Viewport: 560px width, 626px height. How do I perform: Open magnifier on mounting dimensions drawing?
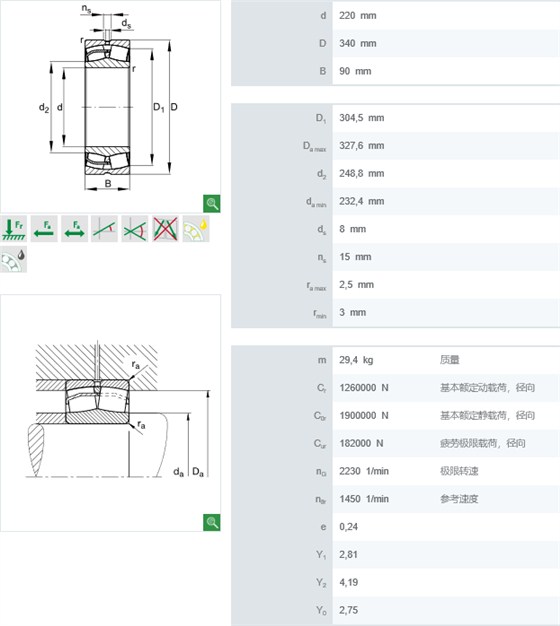[212, 522]
